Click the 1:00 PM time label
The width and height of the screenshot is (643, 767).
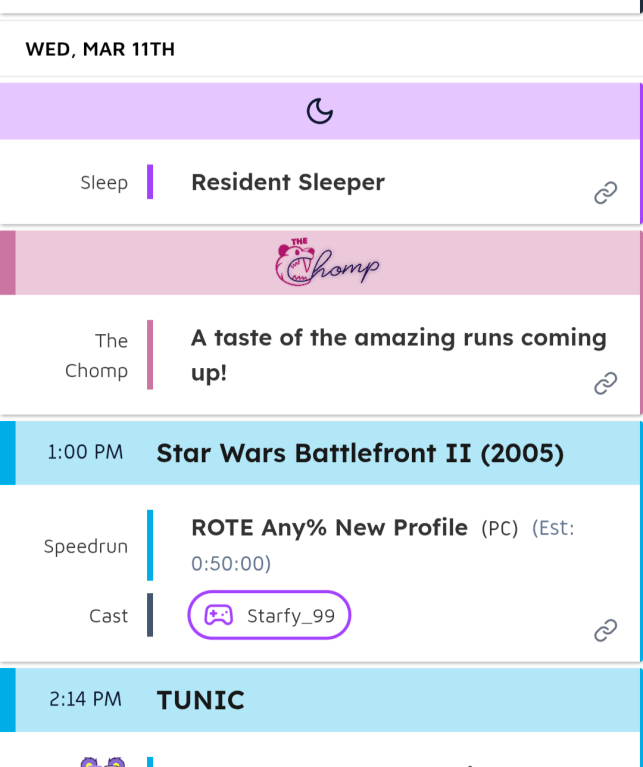click(85, 453)
